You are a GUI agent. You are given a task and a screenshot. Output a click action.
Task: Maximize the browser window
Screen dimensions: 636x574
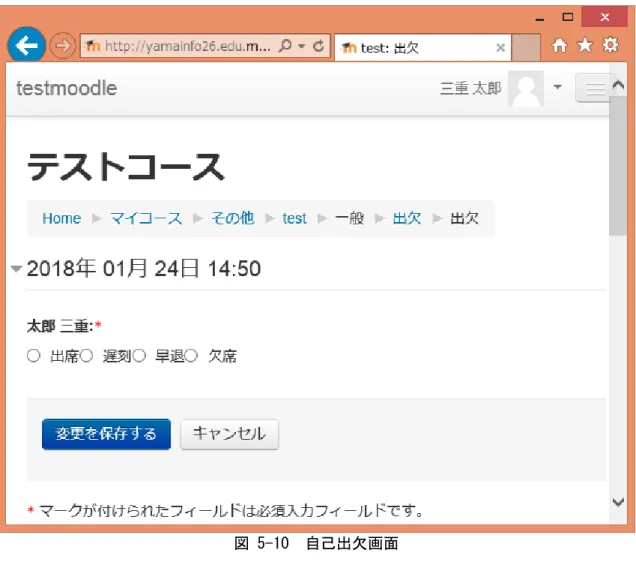(568, 17)
